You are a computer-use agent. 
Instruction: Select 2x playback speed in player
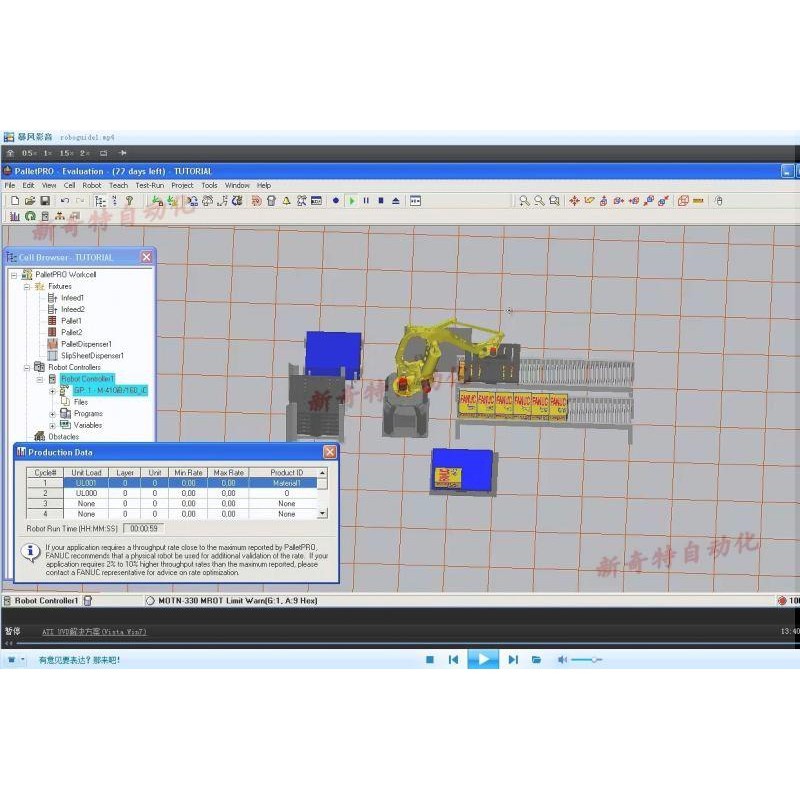pyautogui.click(x=85, y=153)
